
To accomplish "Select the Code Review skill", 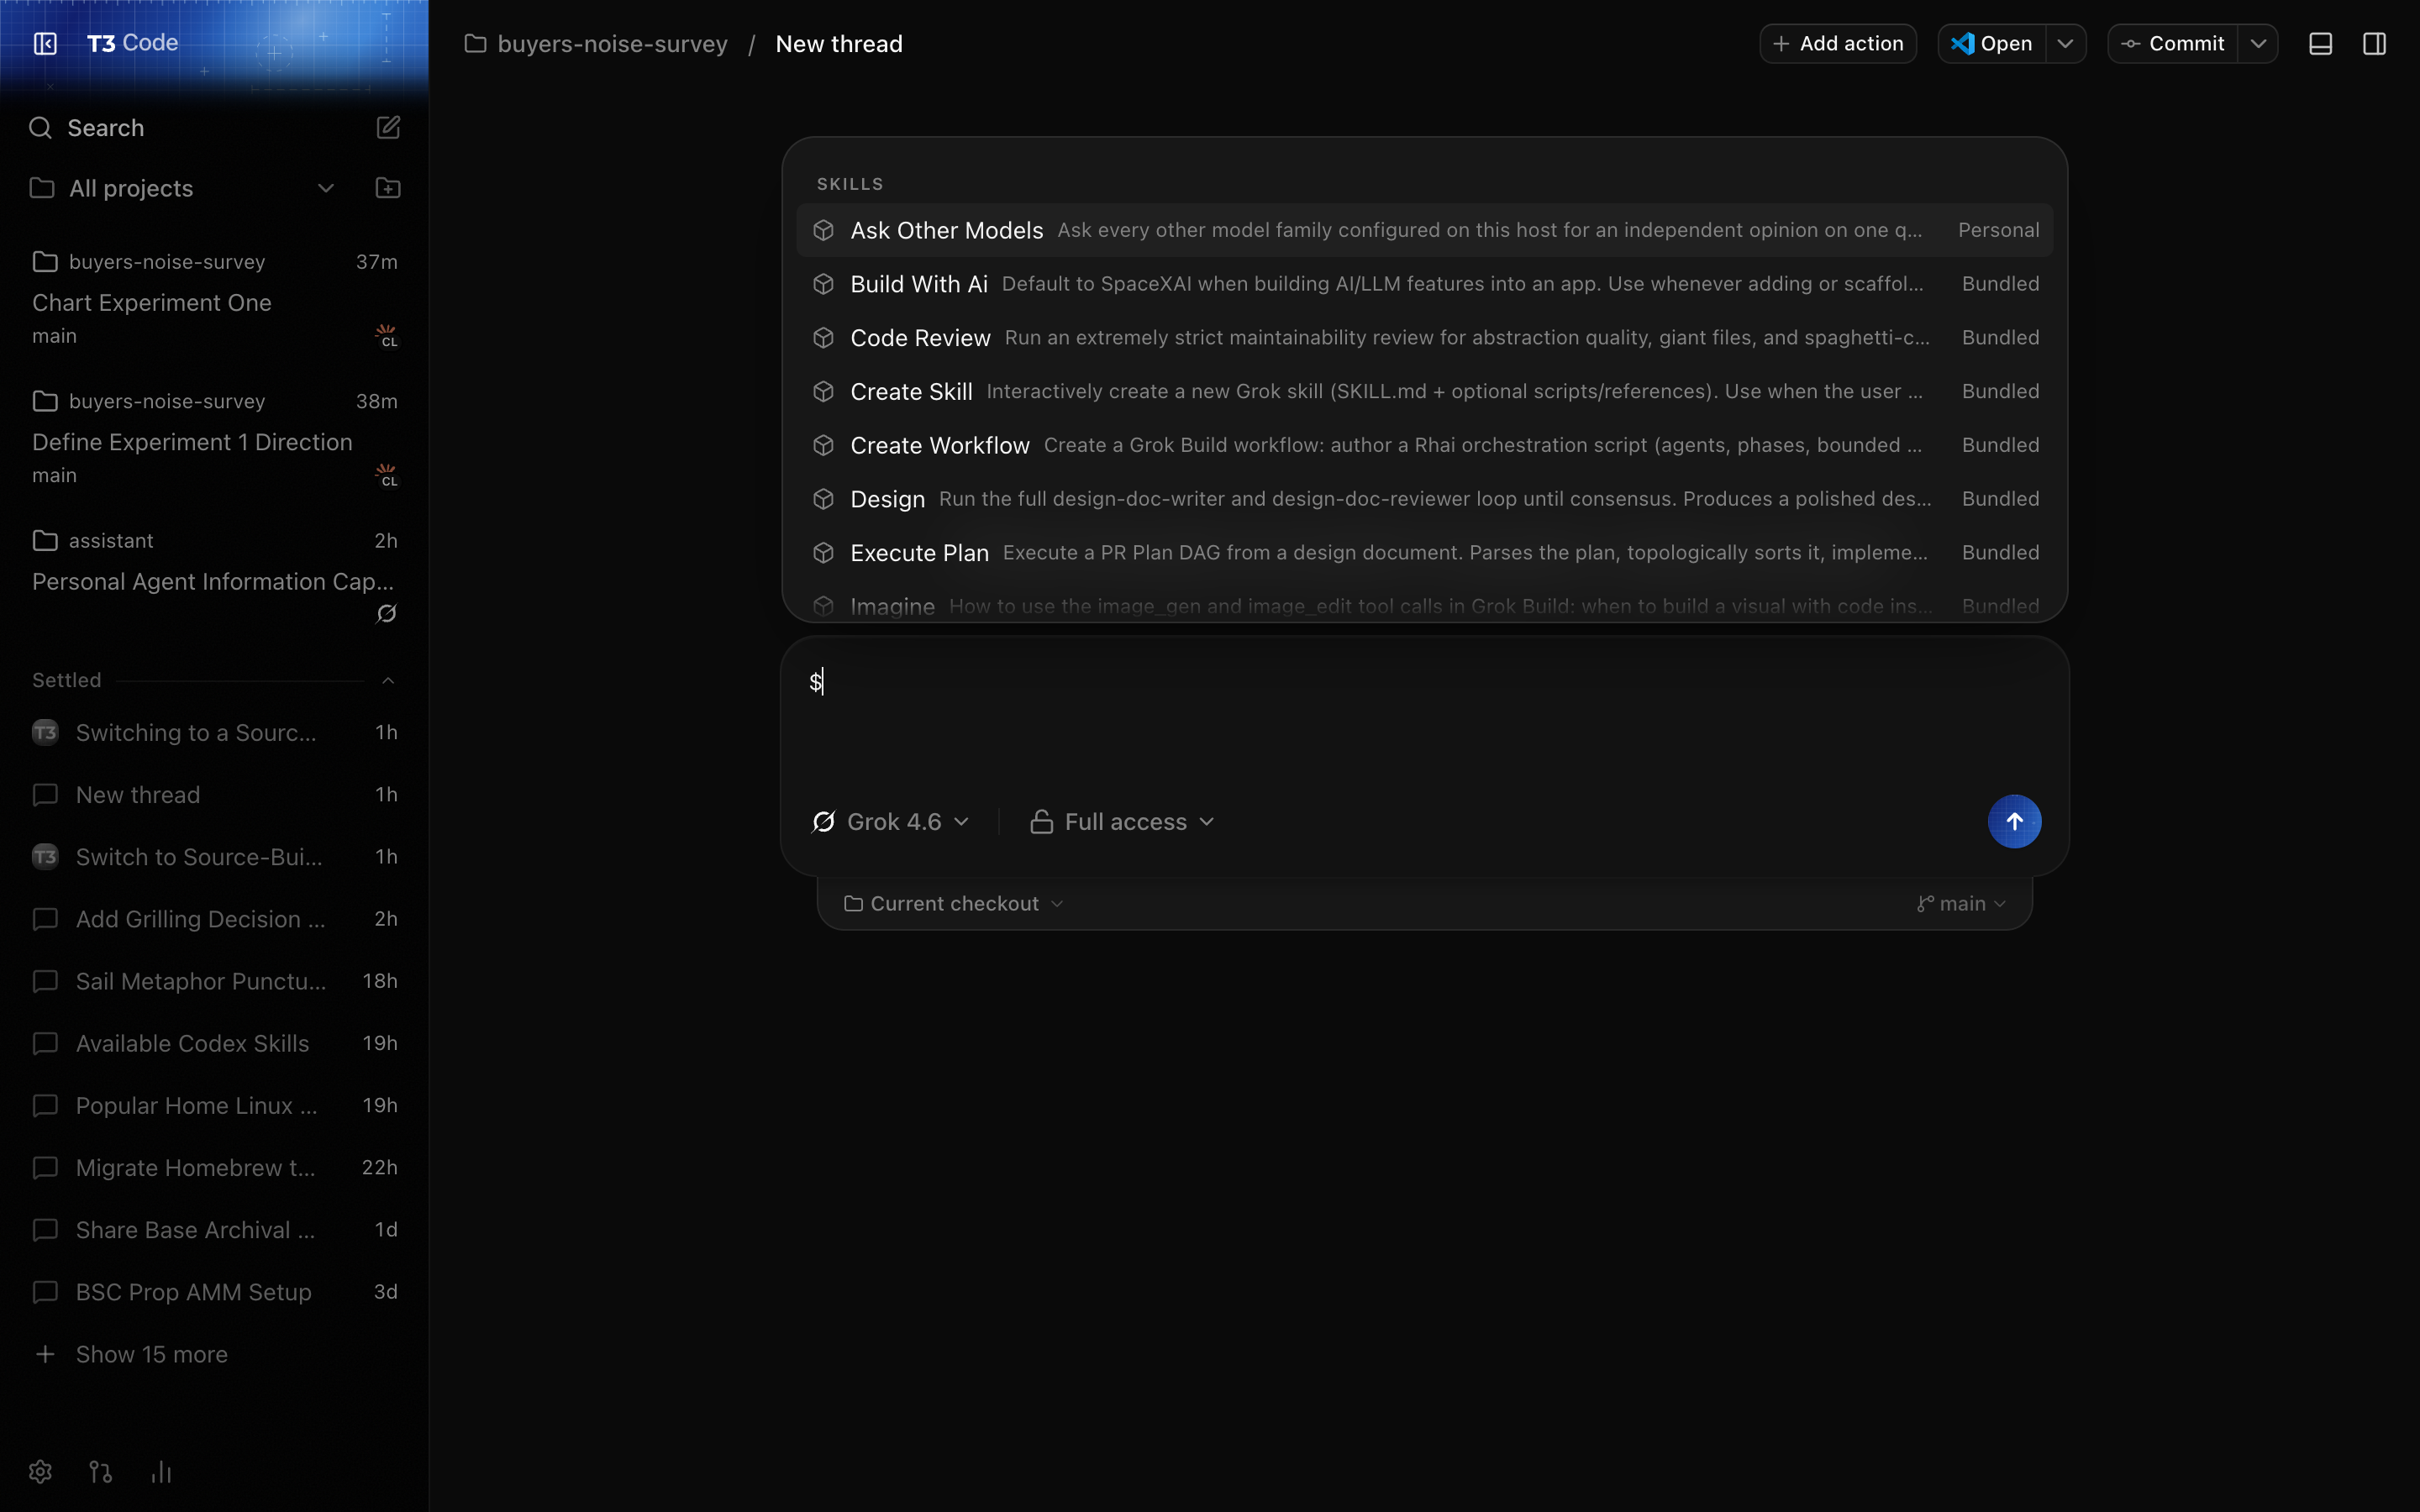I will tap(1424, 338).
